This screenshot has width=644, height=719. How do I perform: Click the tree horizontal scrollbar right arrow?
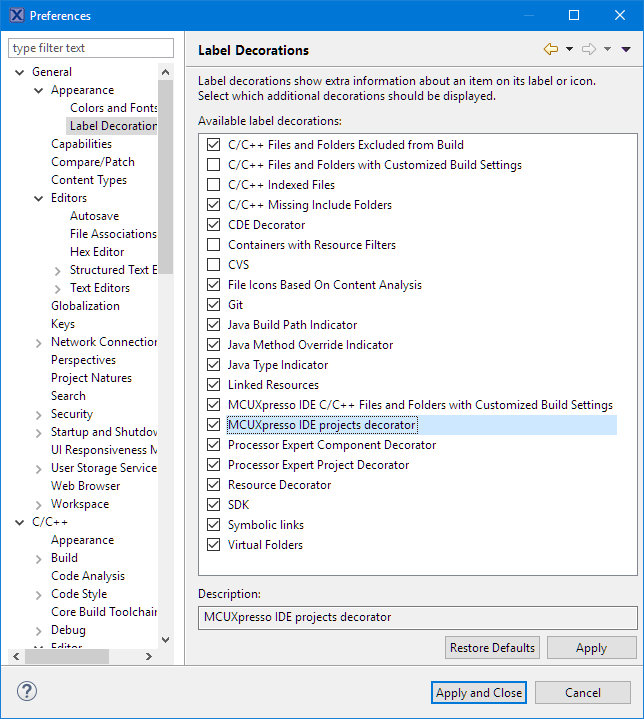click(149, 657)
